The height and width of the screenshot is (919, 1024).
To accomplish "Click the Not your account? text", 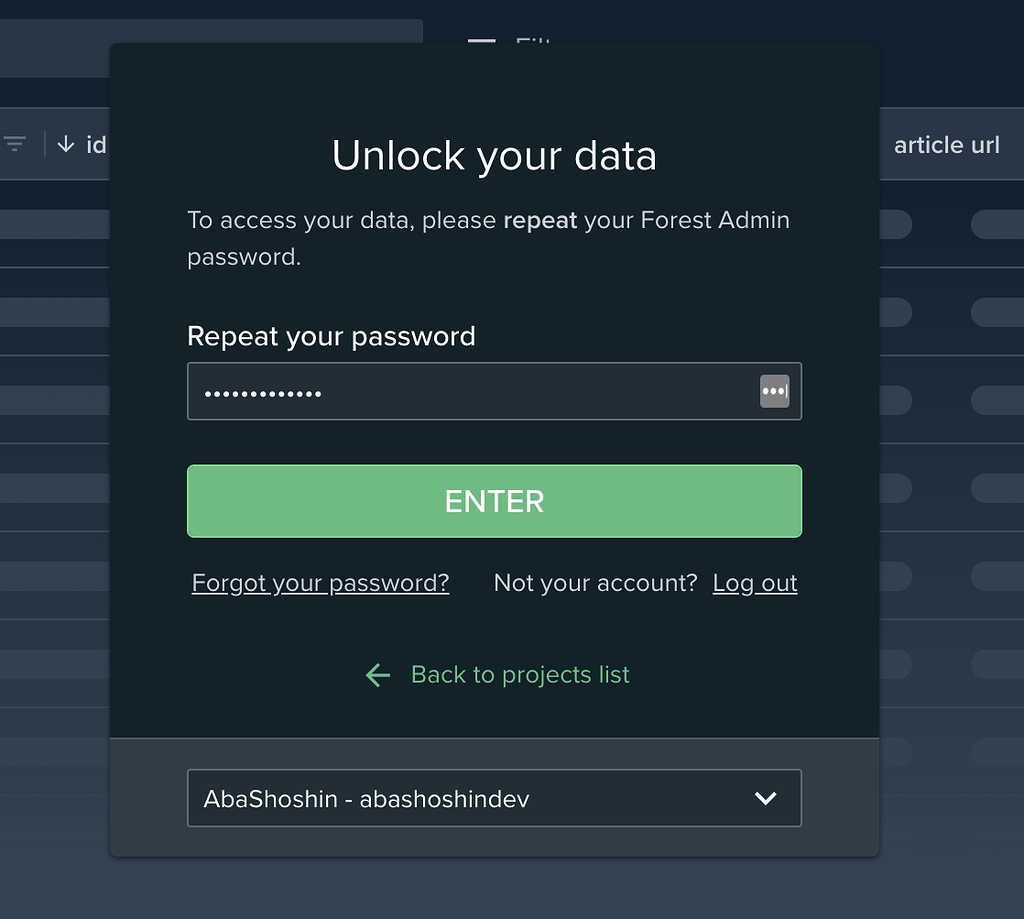I will [595, 583].
